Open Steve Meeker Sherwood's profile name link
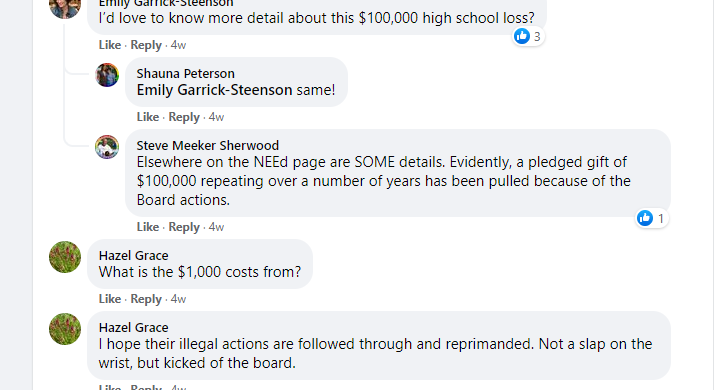This screenshot has width=714, height=390. pyautogui.click(x=208, y=145)
